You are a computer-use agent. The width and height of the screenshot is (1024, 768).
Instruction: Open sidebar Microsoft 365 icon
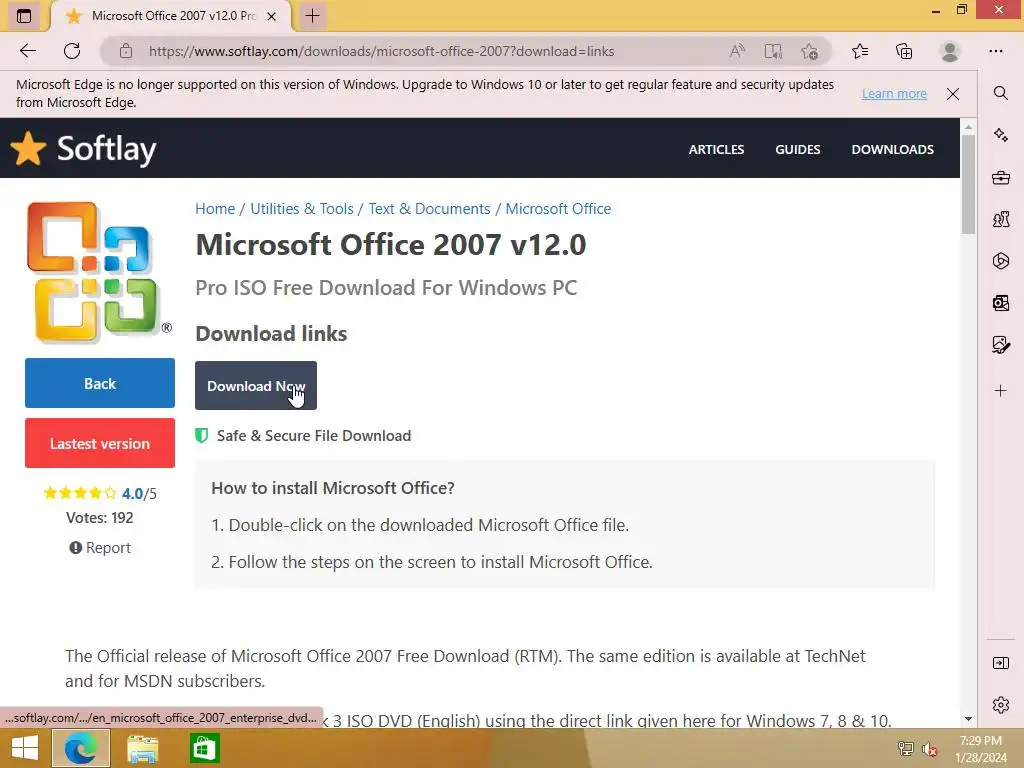[1000, 261]
